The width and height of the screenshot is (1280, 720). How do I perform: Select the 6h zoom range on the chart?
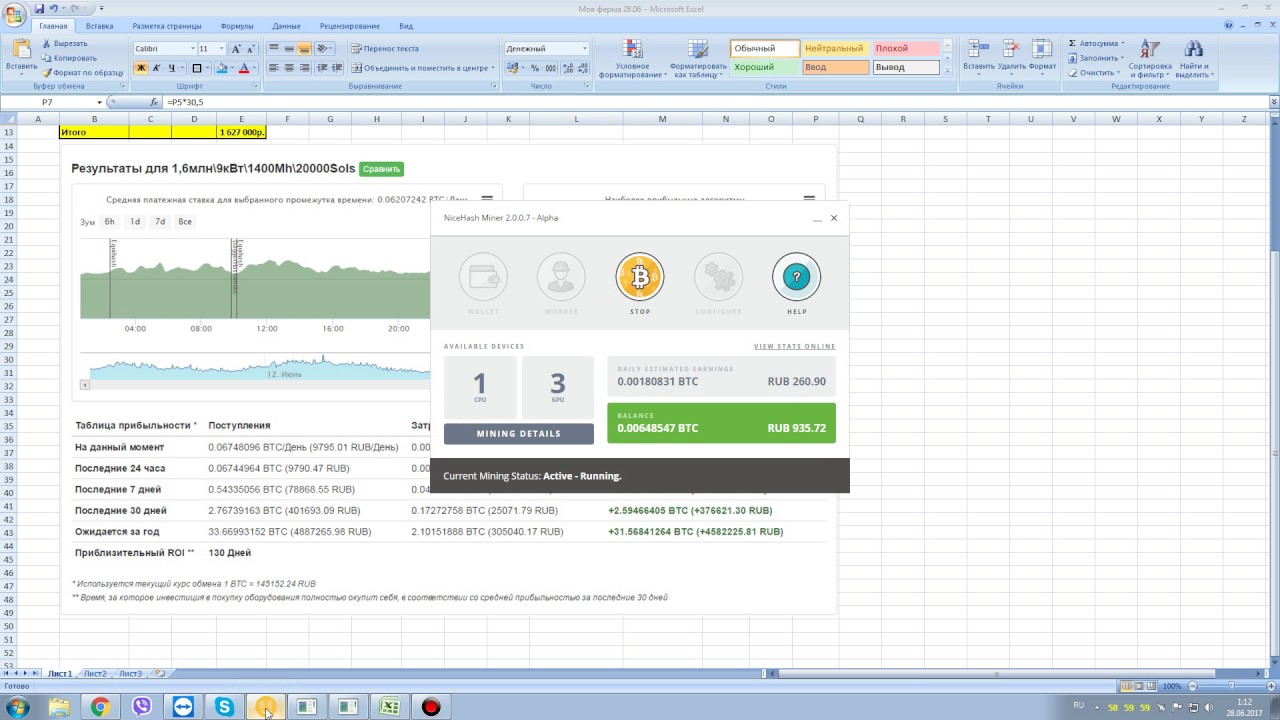click(x=110, y=222)
